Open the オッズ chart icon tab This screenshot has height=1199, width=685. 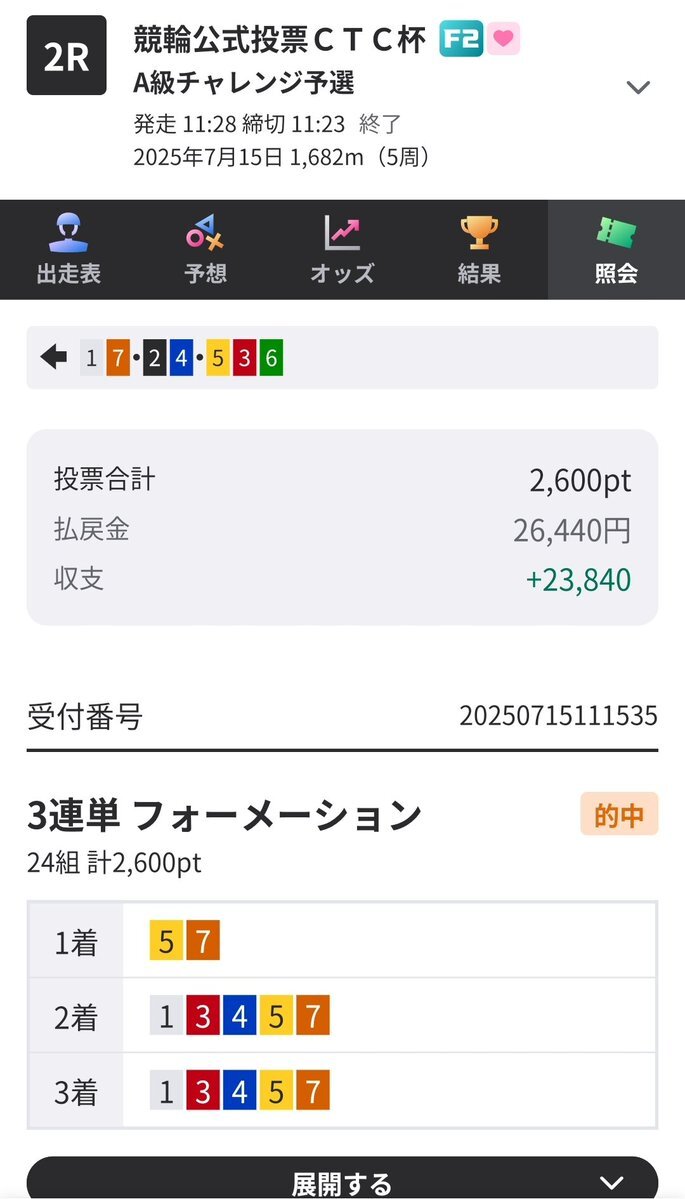[x=342, y=249]
